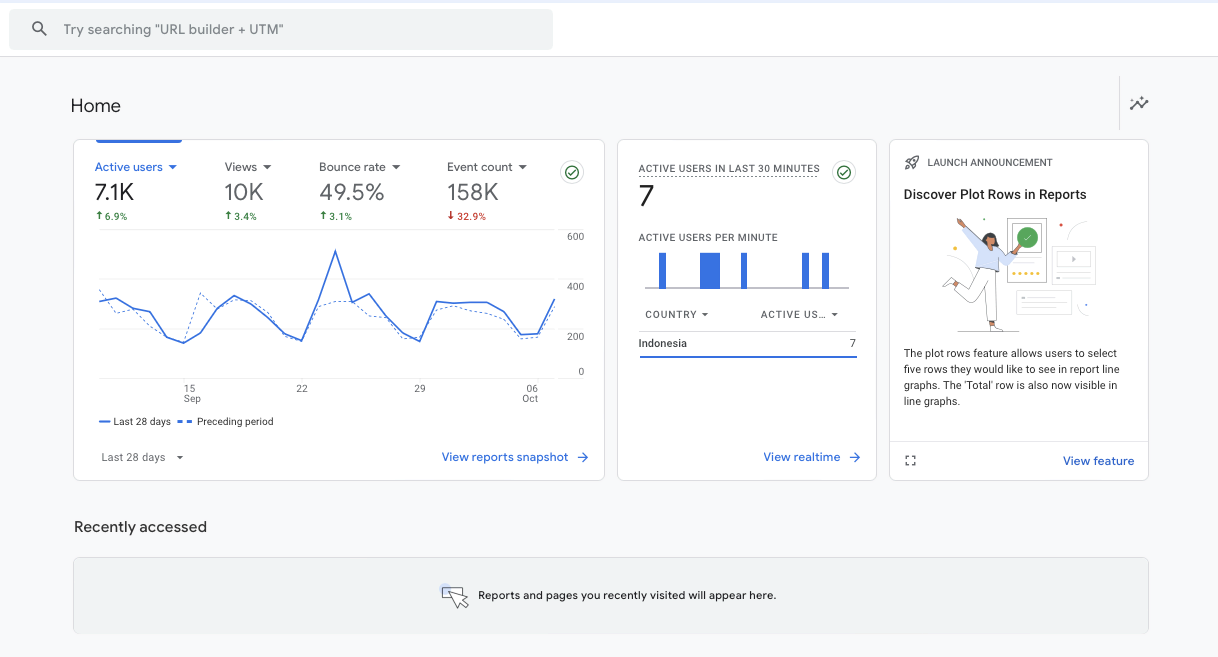The height and width of the screenshot is (657, 1218).
Task: Open the Country dimension dropdown
Action: [677, 314]
